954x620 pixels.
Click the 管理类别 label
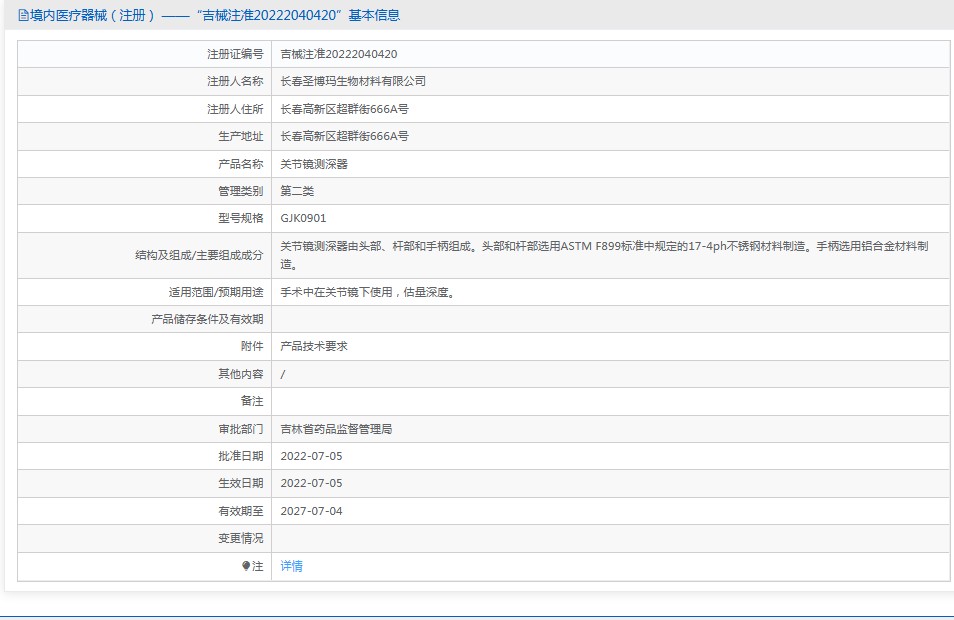240,191
